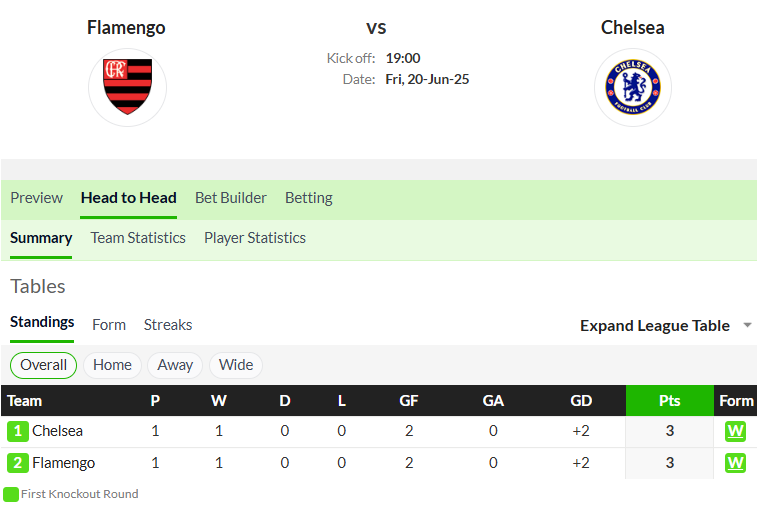Click the First Knockout Round legend square
Screen dimensions: 757x520
[x=11, y=494]
